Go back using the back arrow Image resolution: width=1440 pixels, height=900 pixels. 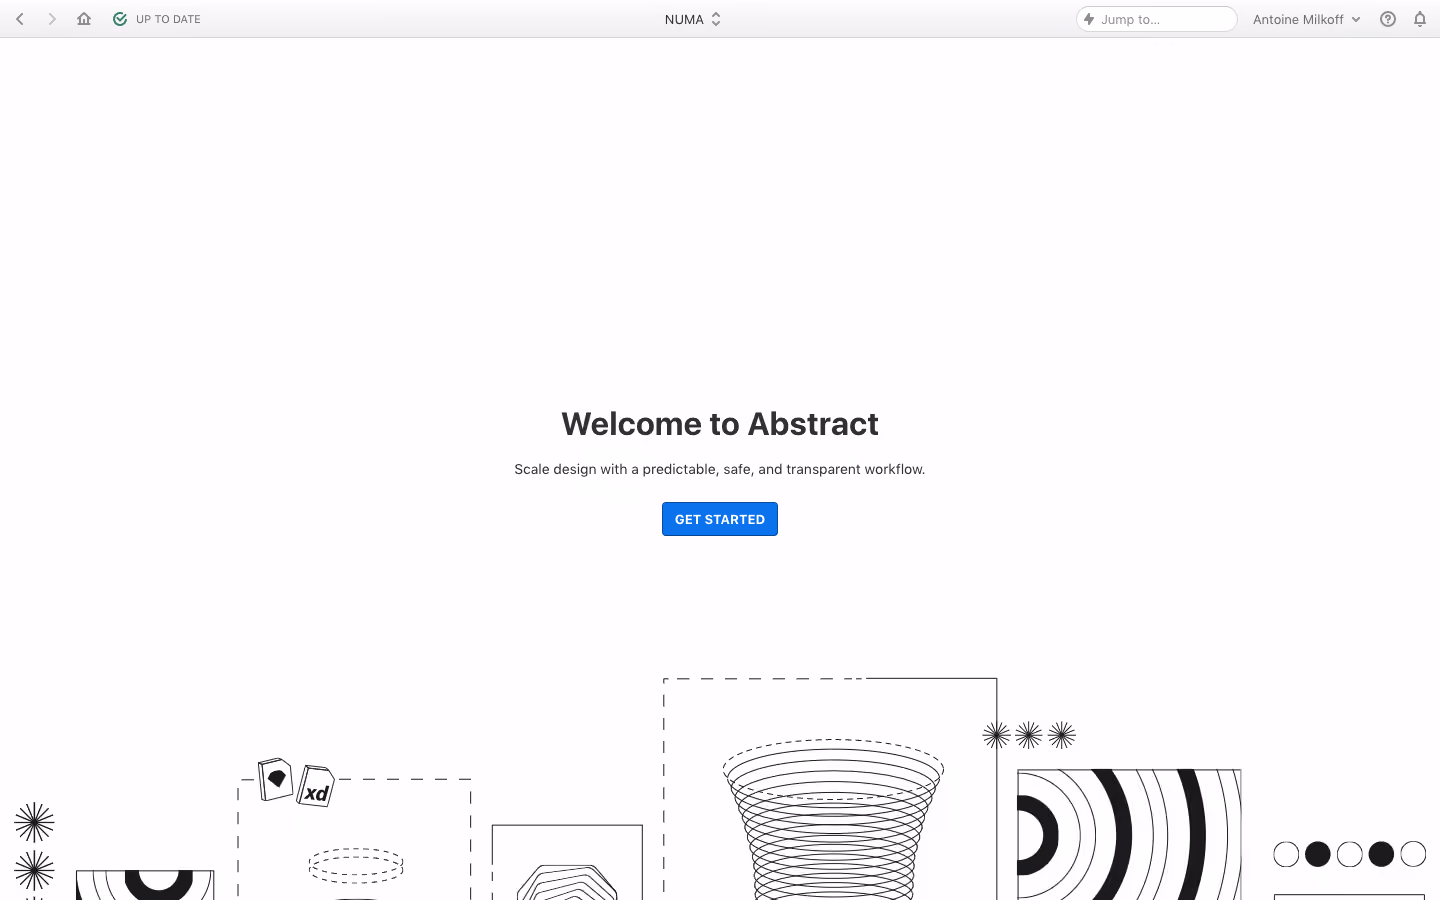(x=20, y=19)
